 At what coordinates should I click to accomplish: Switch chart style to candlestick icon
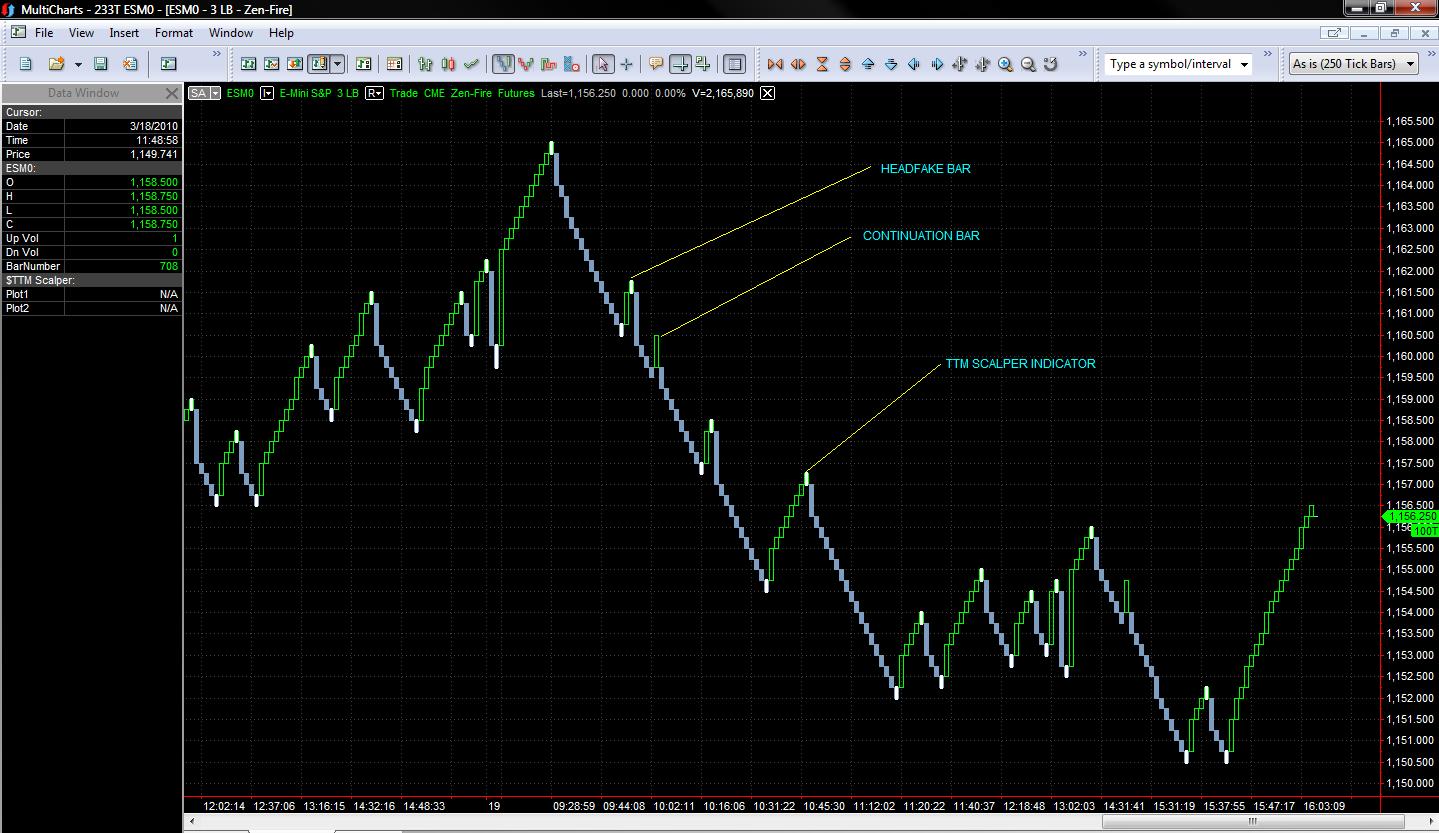(448, 64)
